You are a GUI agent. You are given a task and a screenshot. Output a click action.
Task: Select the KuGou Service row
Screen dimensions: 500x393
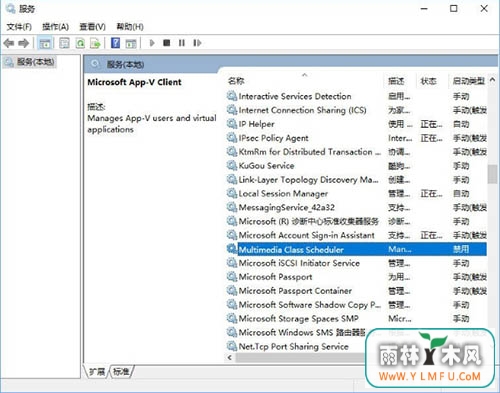click(x=356, y=166)
